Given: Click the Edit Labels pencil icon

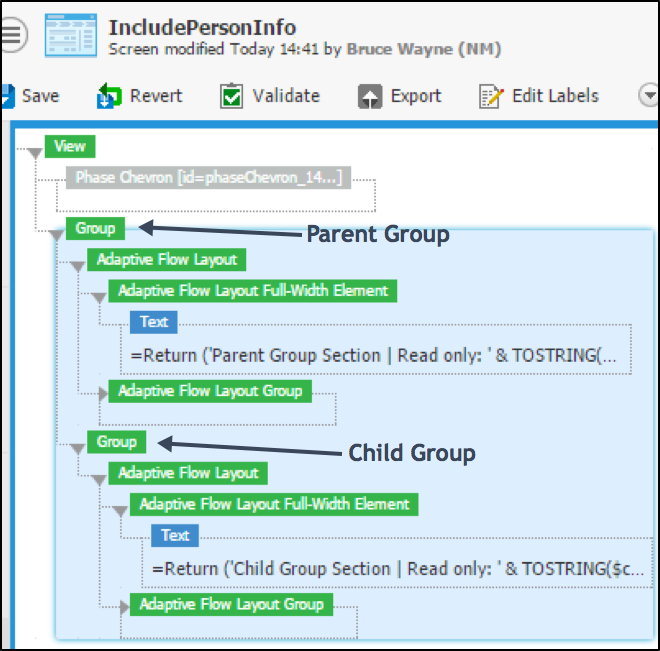Looking at the screenshot, I should (491, 96).
